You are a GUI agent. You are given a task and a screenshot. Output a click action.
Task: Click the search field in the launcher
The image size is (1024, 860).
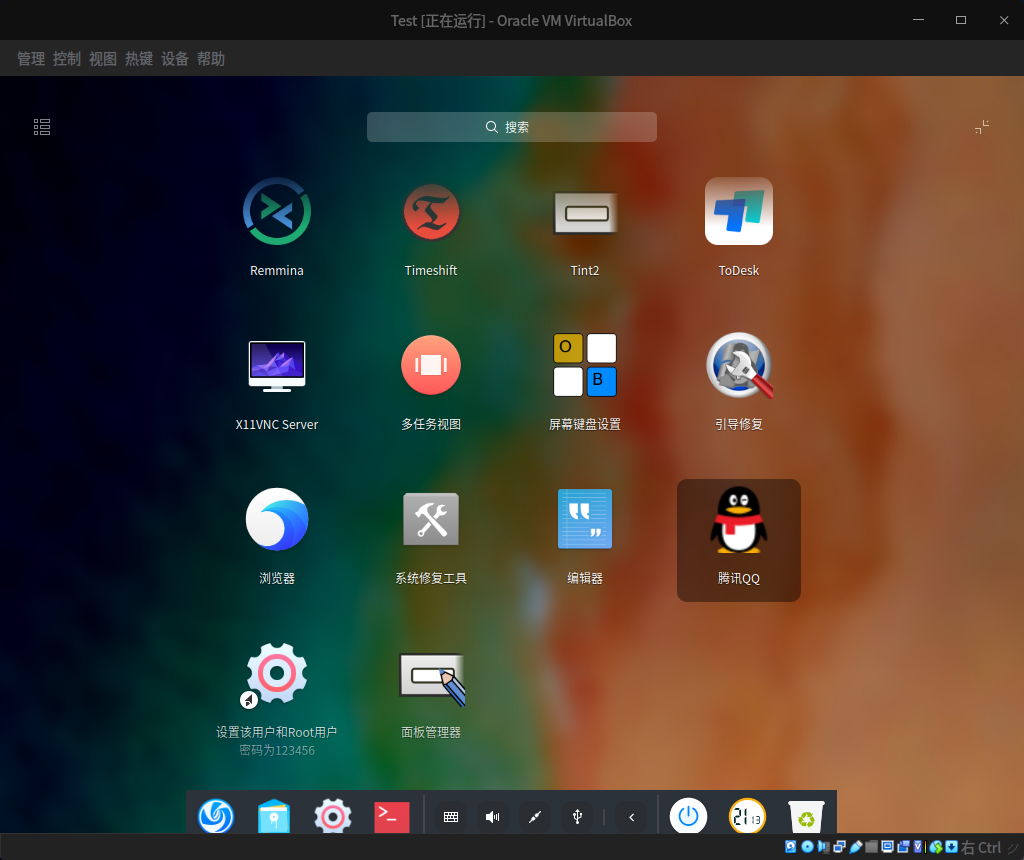[512, 127]
